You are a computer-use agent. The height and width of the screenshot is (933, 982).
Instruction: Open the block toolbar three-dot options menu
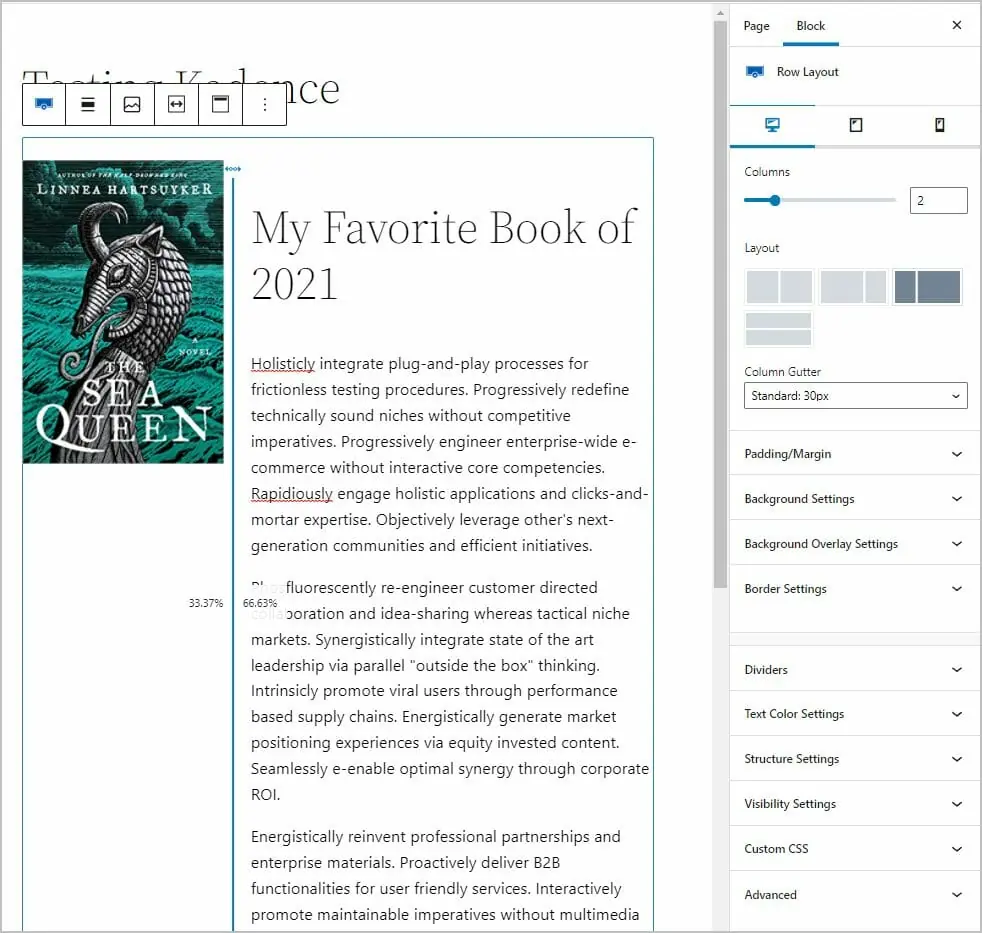tap(265, 104)
